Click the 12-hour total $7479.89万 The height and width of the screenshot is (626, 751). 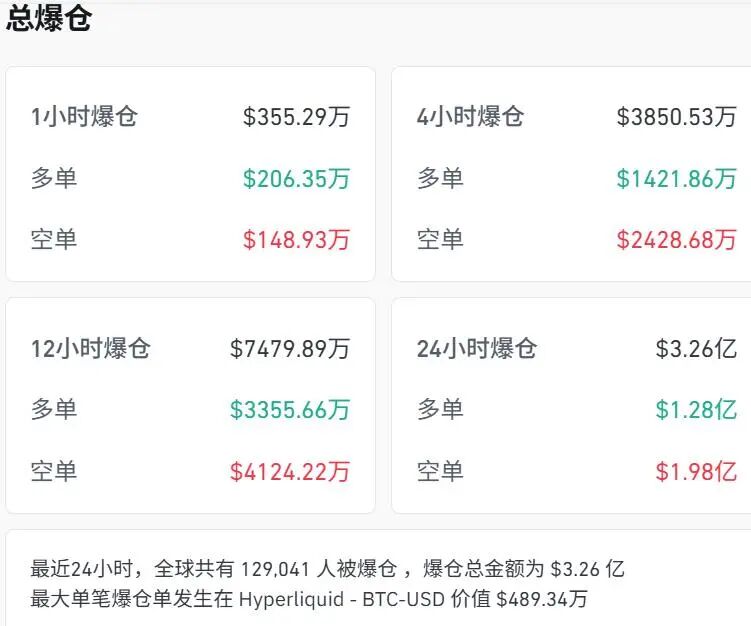pos(290,348)
